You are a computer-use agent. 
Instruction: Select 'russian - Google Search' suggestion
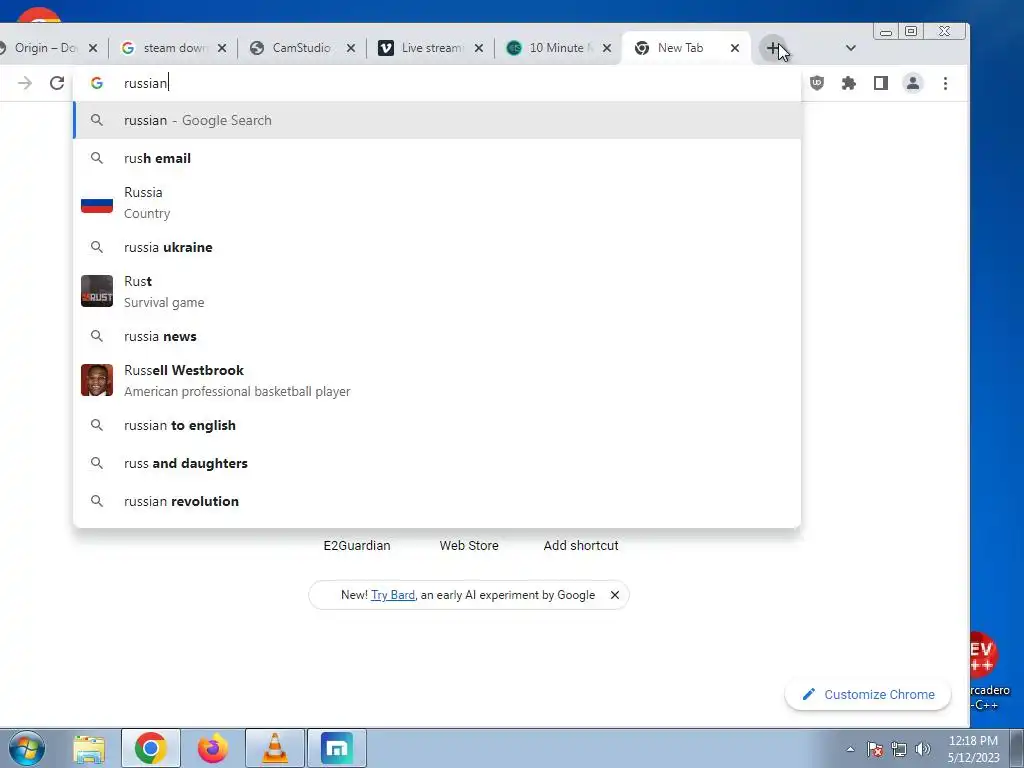437,120
